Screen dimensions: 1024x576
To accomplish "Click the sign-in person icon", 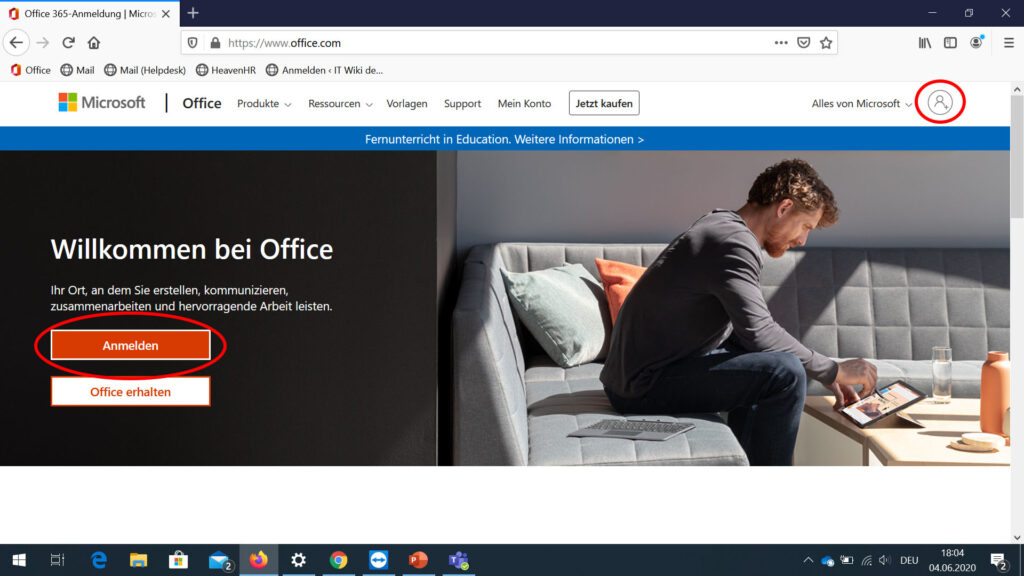I will point(940,103).
